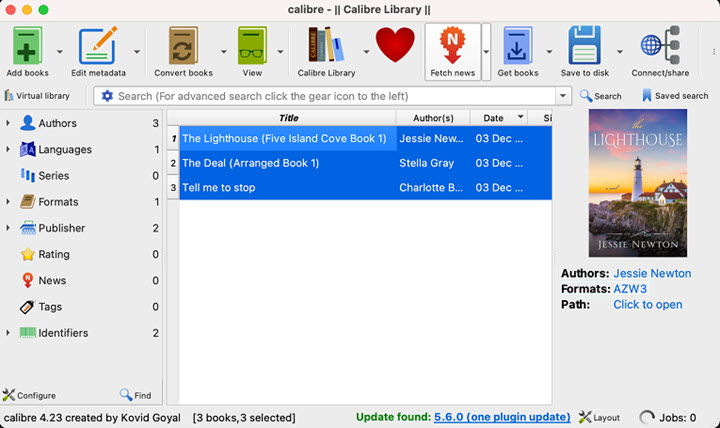This screenshot has height=428, width=720.
Task: Open the Convert books dropdown arrow
Action: pyautogui.click(x=224, y=51)
